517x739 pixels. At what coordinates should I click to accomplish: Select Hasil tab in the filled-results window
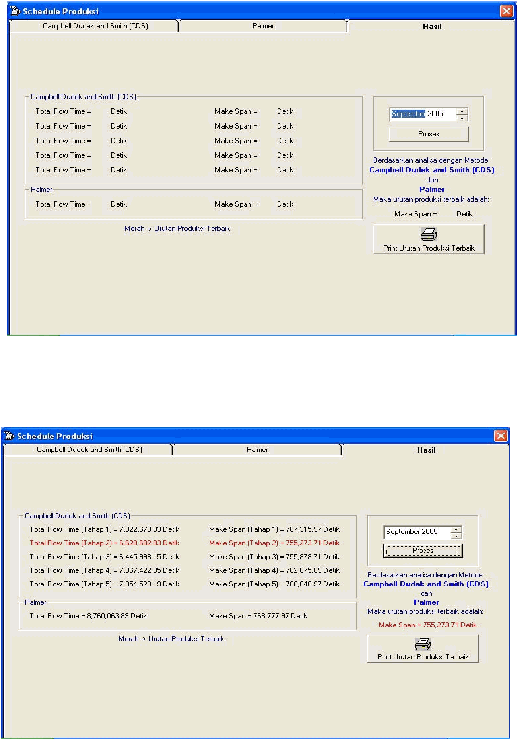pos(426,450)
